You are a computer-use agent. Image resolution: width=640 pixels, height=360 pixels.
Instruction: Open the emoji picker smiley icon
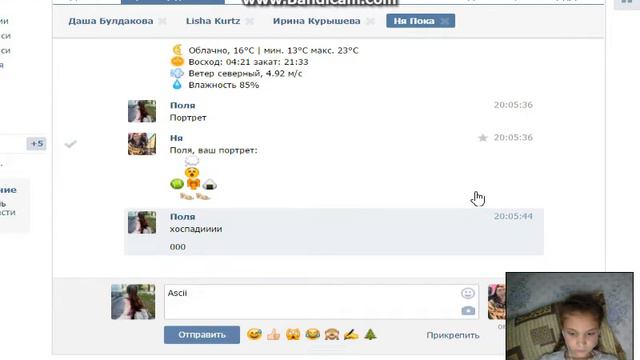pyautogui.click(x=468, y=293)
